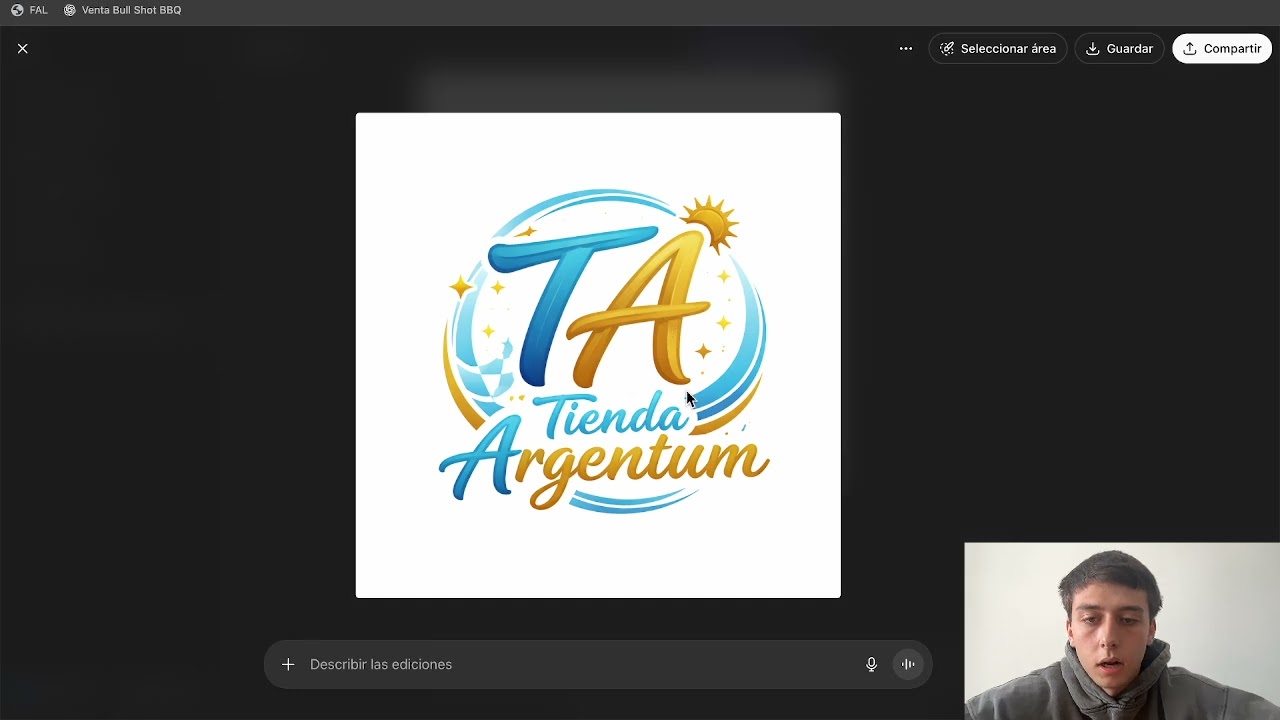
Task: Share the image with Compartir
Action: [x=1222, y=48]
